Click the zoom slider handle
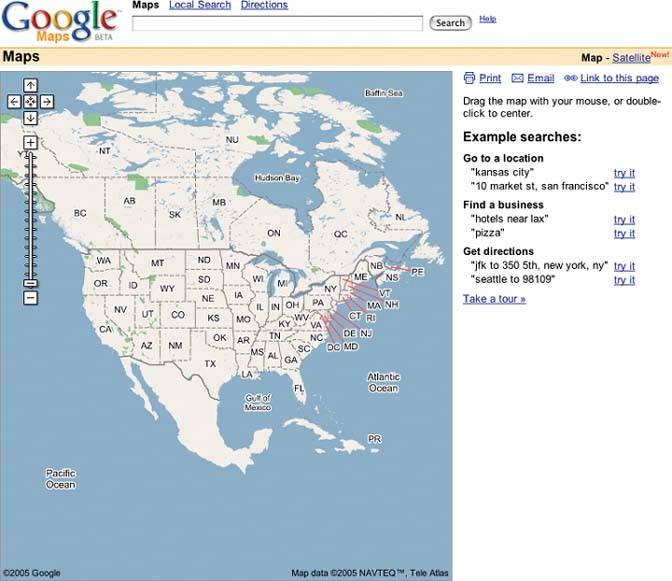Viewport: 672px width, 581px height. [30, 283]
